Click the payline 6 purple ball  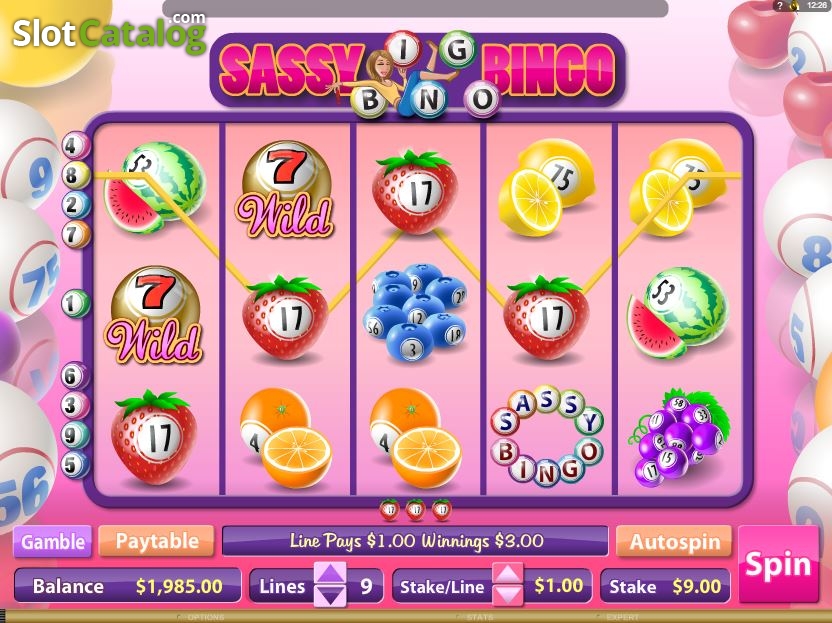75,376
